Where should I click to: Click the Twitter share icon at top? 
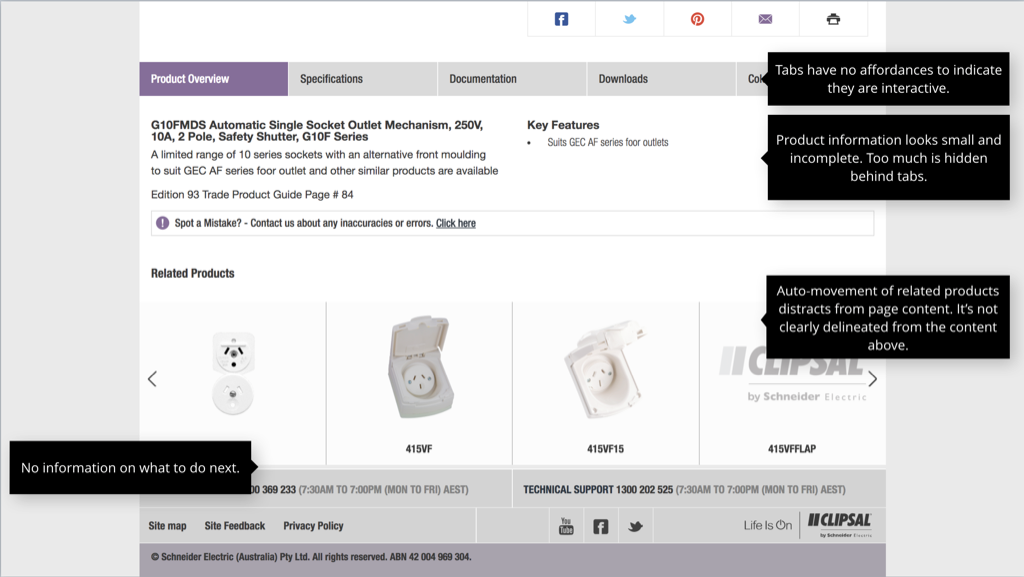tap(629, 19)
